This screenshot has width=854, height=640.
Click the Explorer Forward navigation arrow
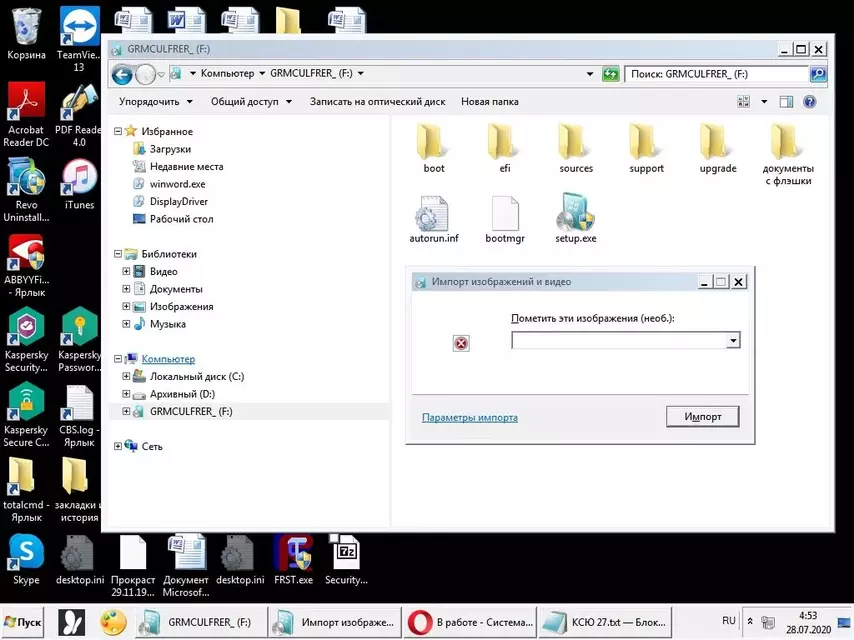tap(145, 74)
